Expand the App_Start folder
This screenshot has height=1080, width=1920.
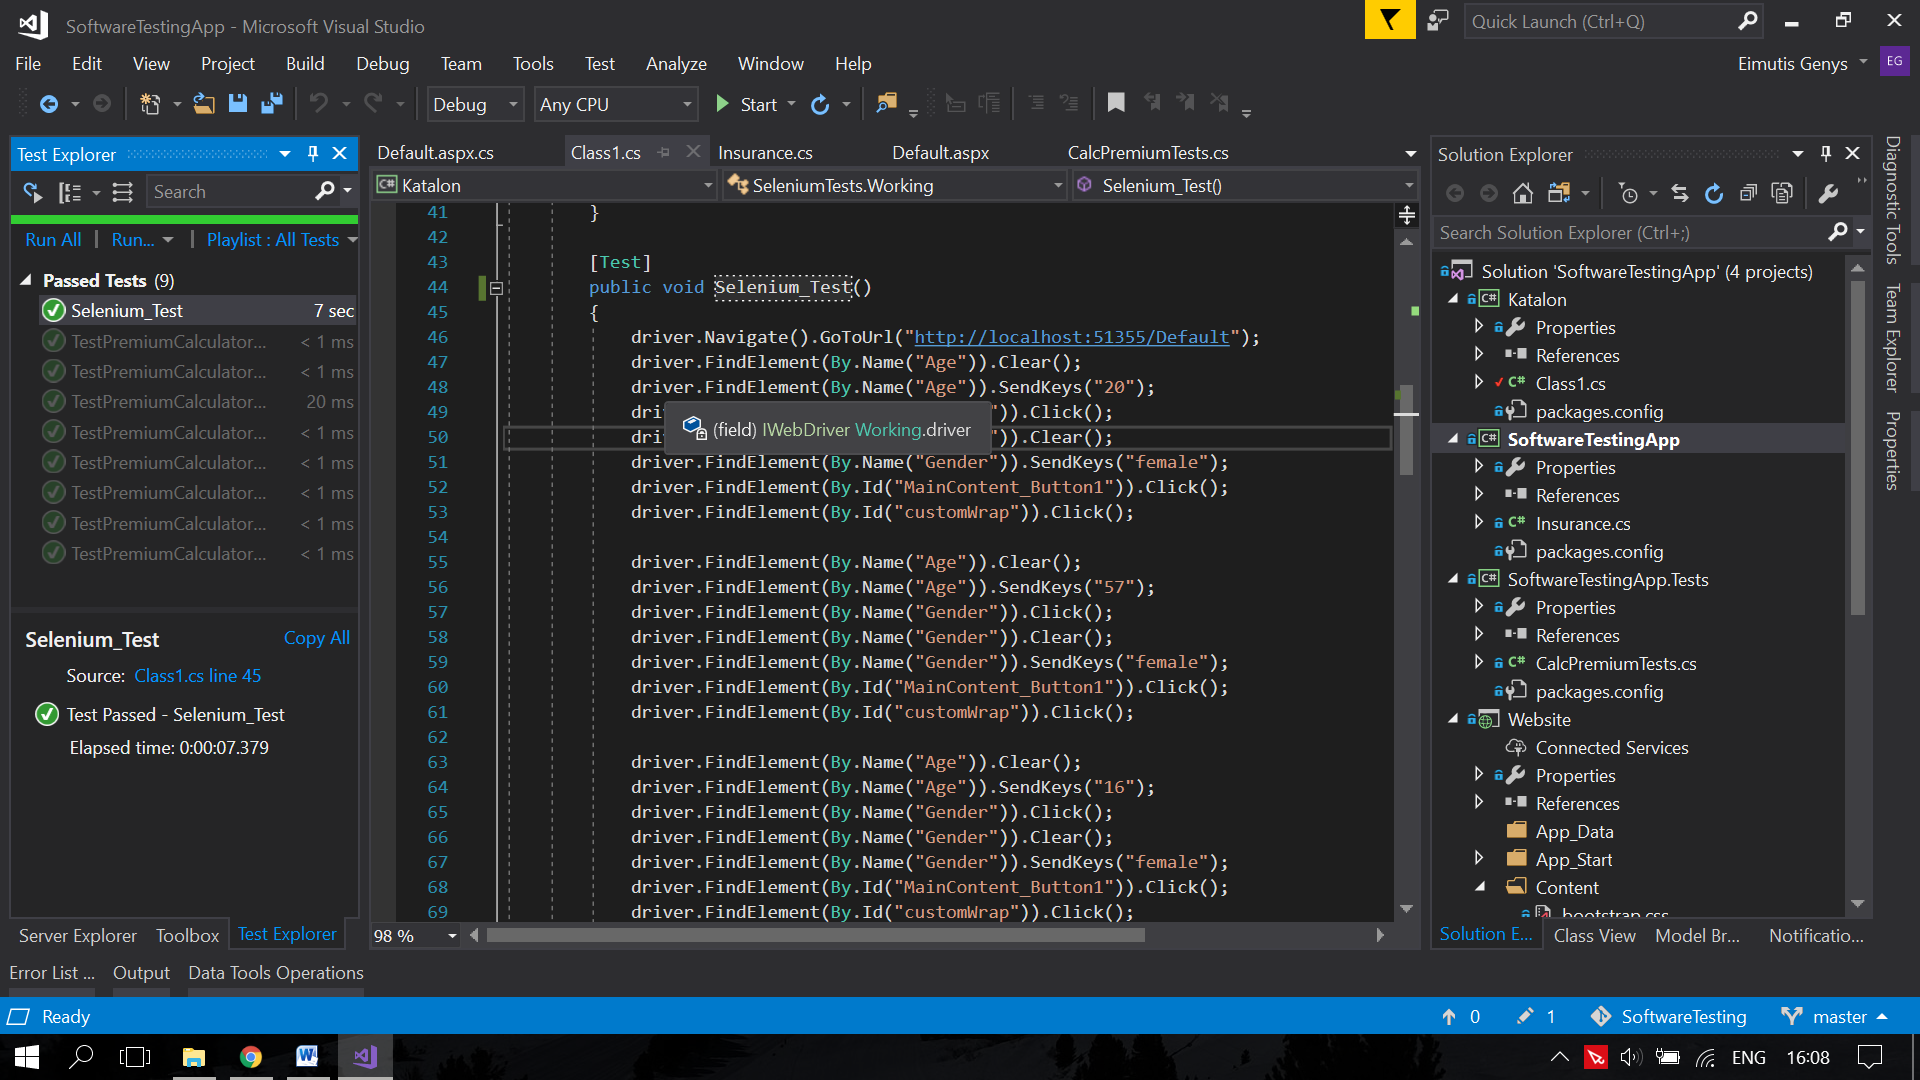pyautogui.click(x=1478, y=858)
